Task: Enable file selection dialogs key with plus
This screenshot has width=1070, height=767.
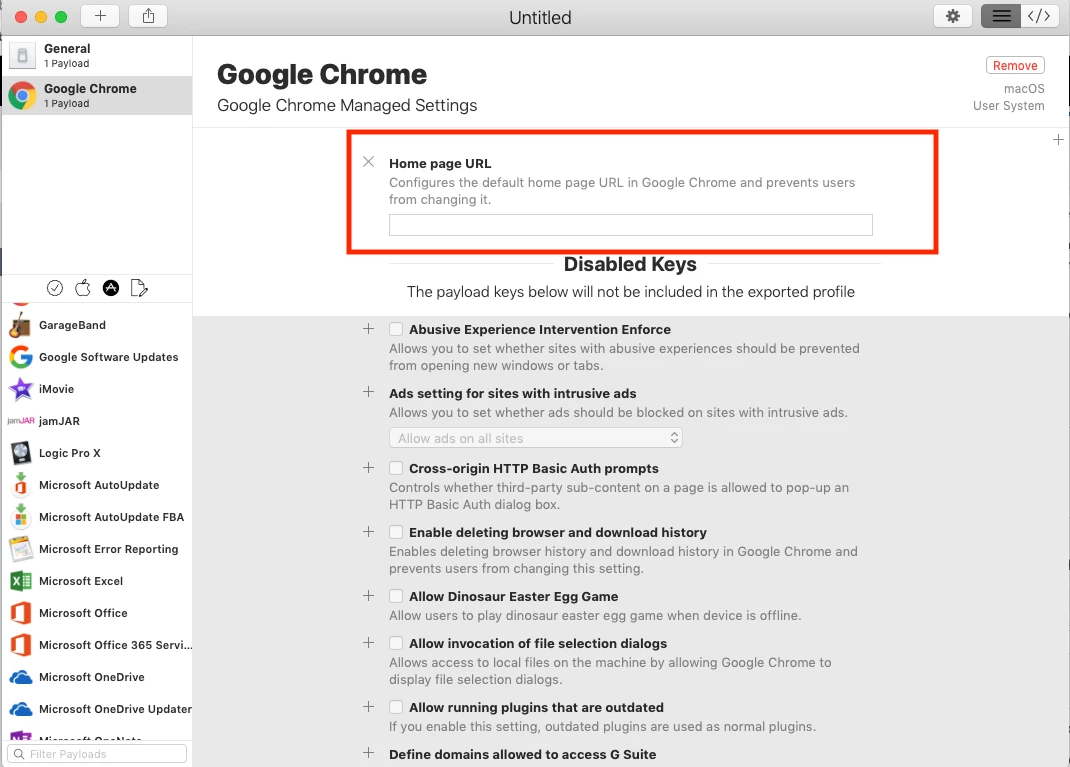Action: (x=368, y=643)
